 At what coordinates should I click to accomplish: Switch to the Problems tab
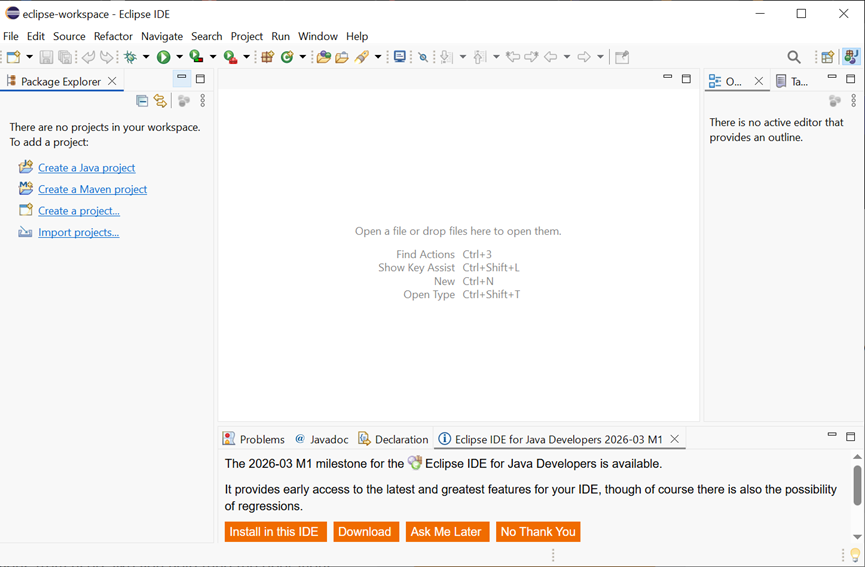(x=253, y=439)
